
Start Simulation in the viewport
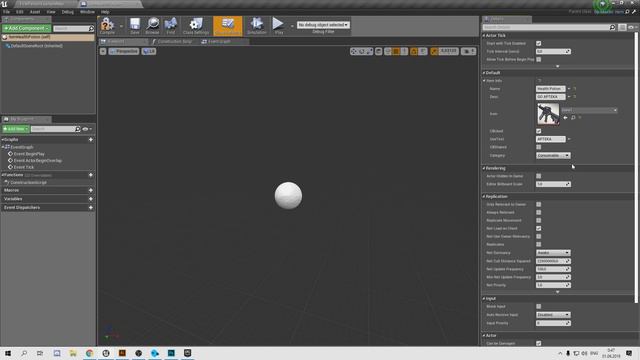click(x=257, y=25)
